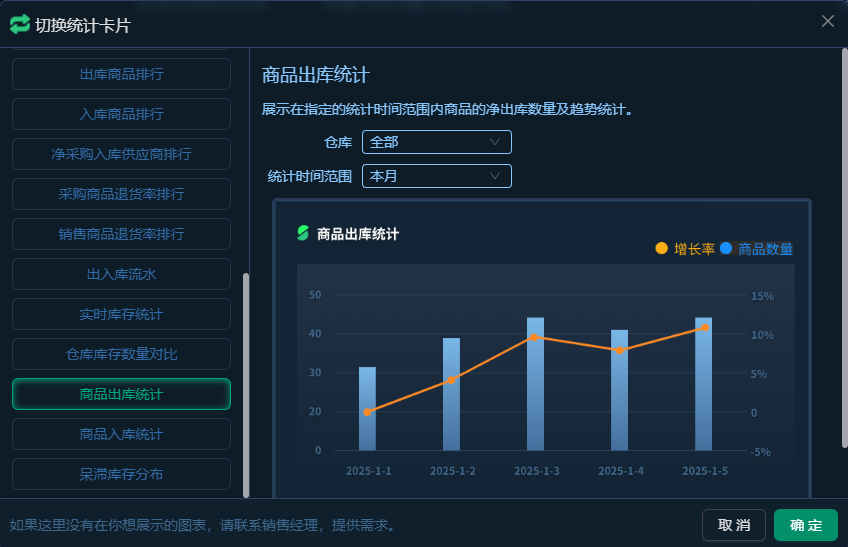Select 销售商品退货率排行 in the list
The height and width of the screenshot is (547, 848).
121,234
